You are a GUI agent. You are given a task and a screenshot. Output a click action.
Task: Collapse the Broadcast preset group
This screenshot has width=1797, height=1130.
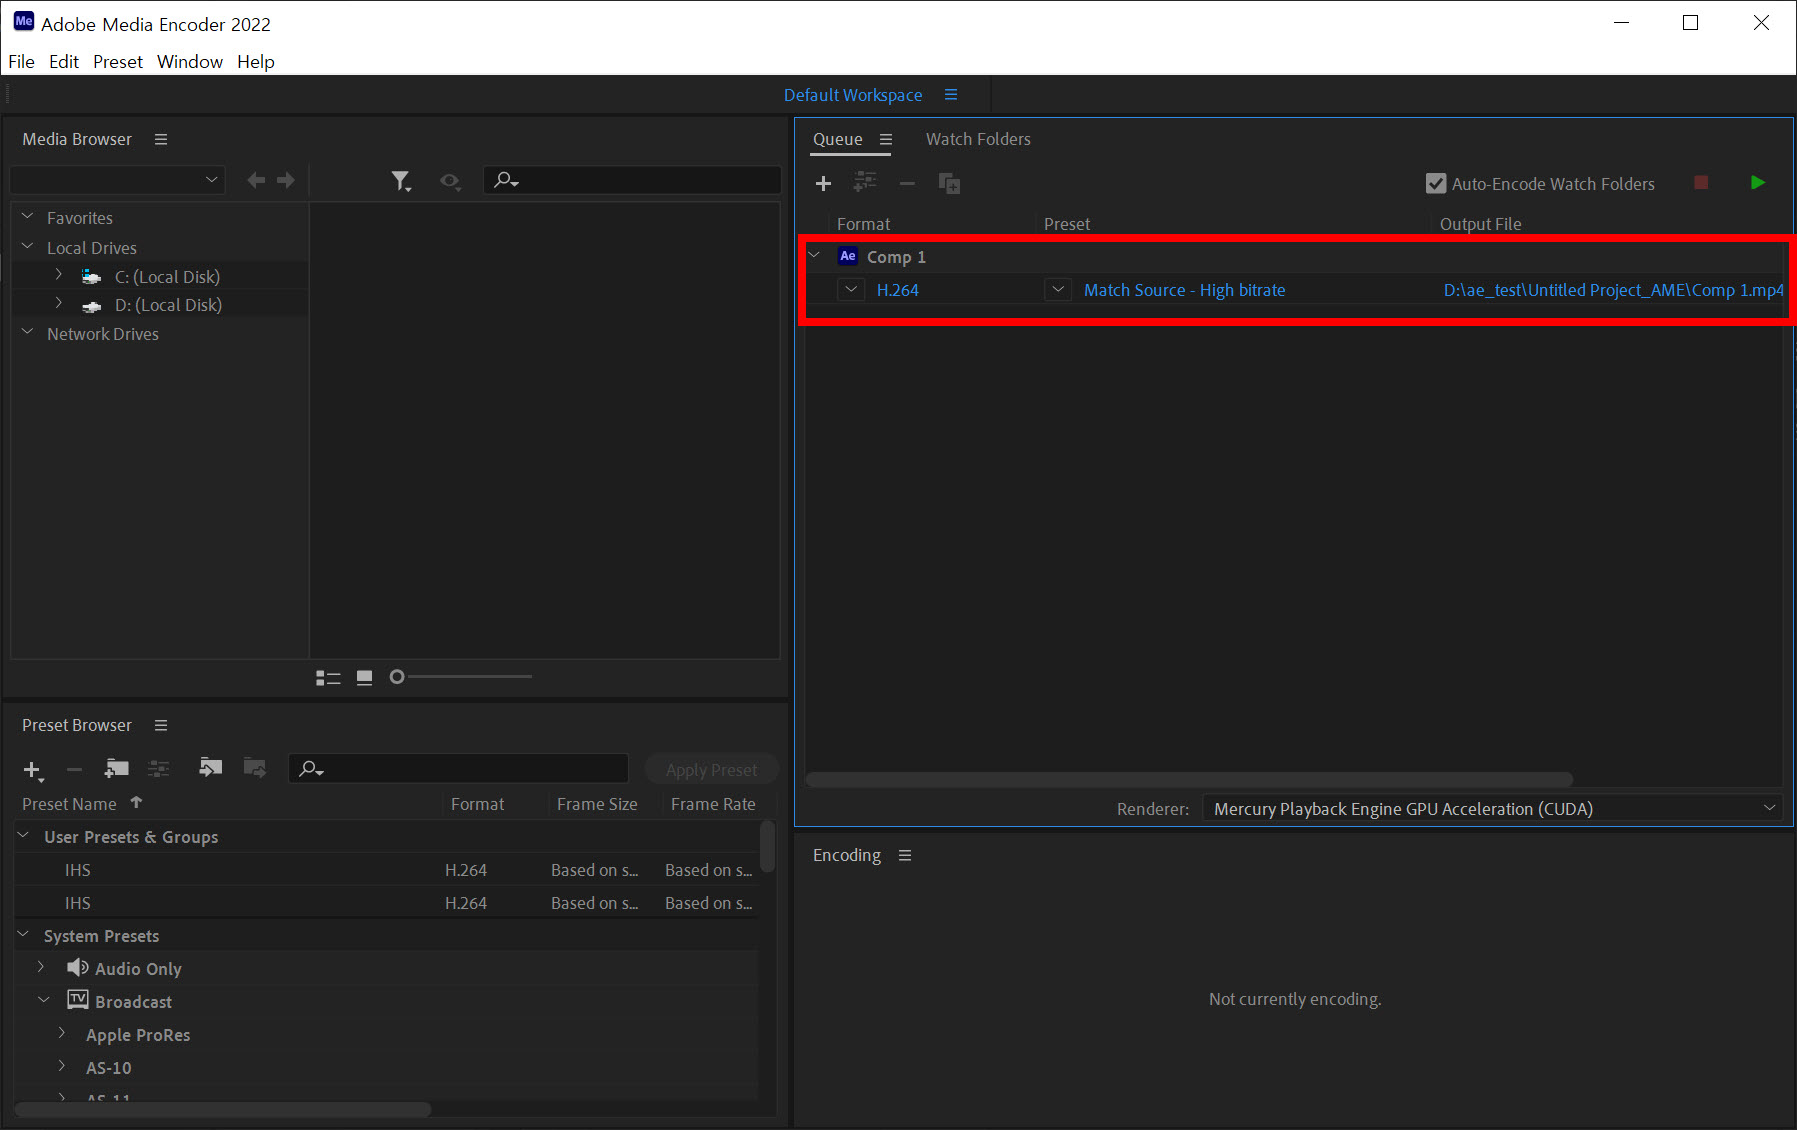(x=44, y=1000)
